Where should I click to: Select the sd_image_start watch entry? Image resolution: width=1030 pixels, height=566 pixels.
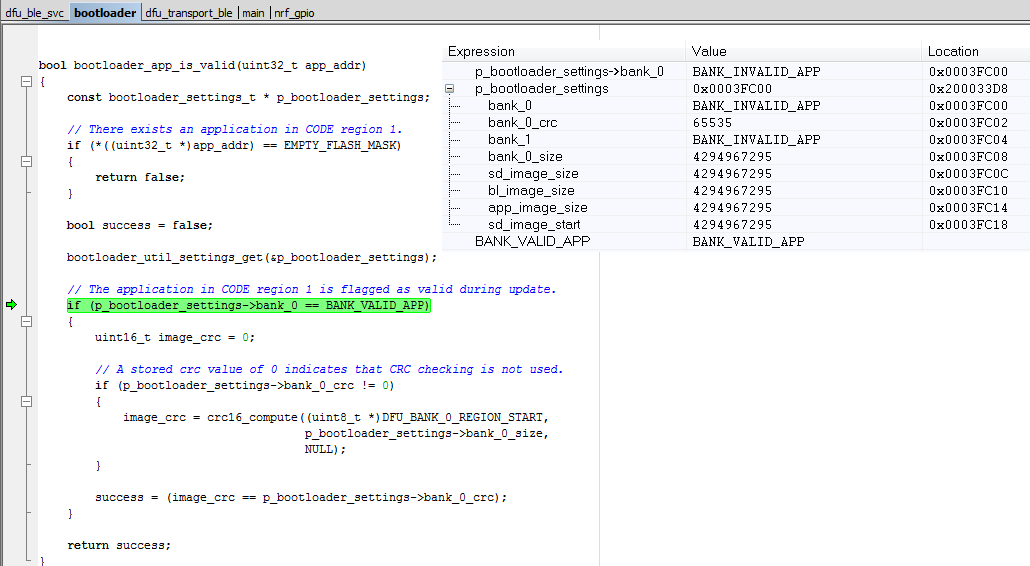(x=534, y=225)
